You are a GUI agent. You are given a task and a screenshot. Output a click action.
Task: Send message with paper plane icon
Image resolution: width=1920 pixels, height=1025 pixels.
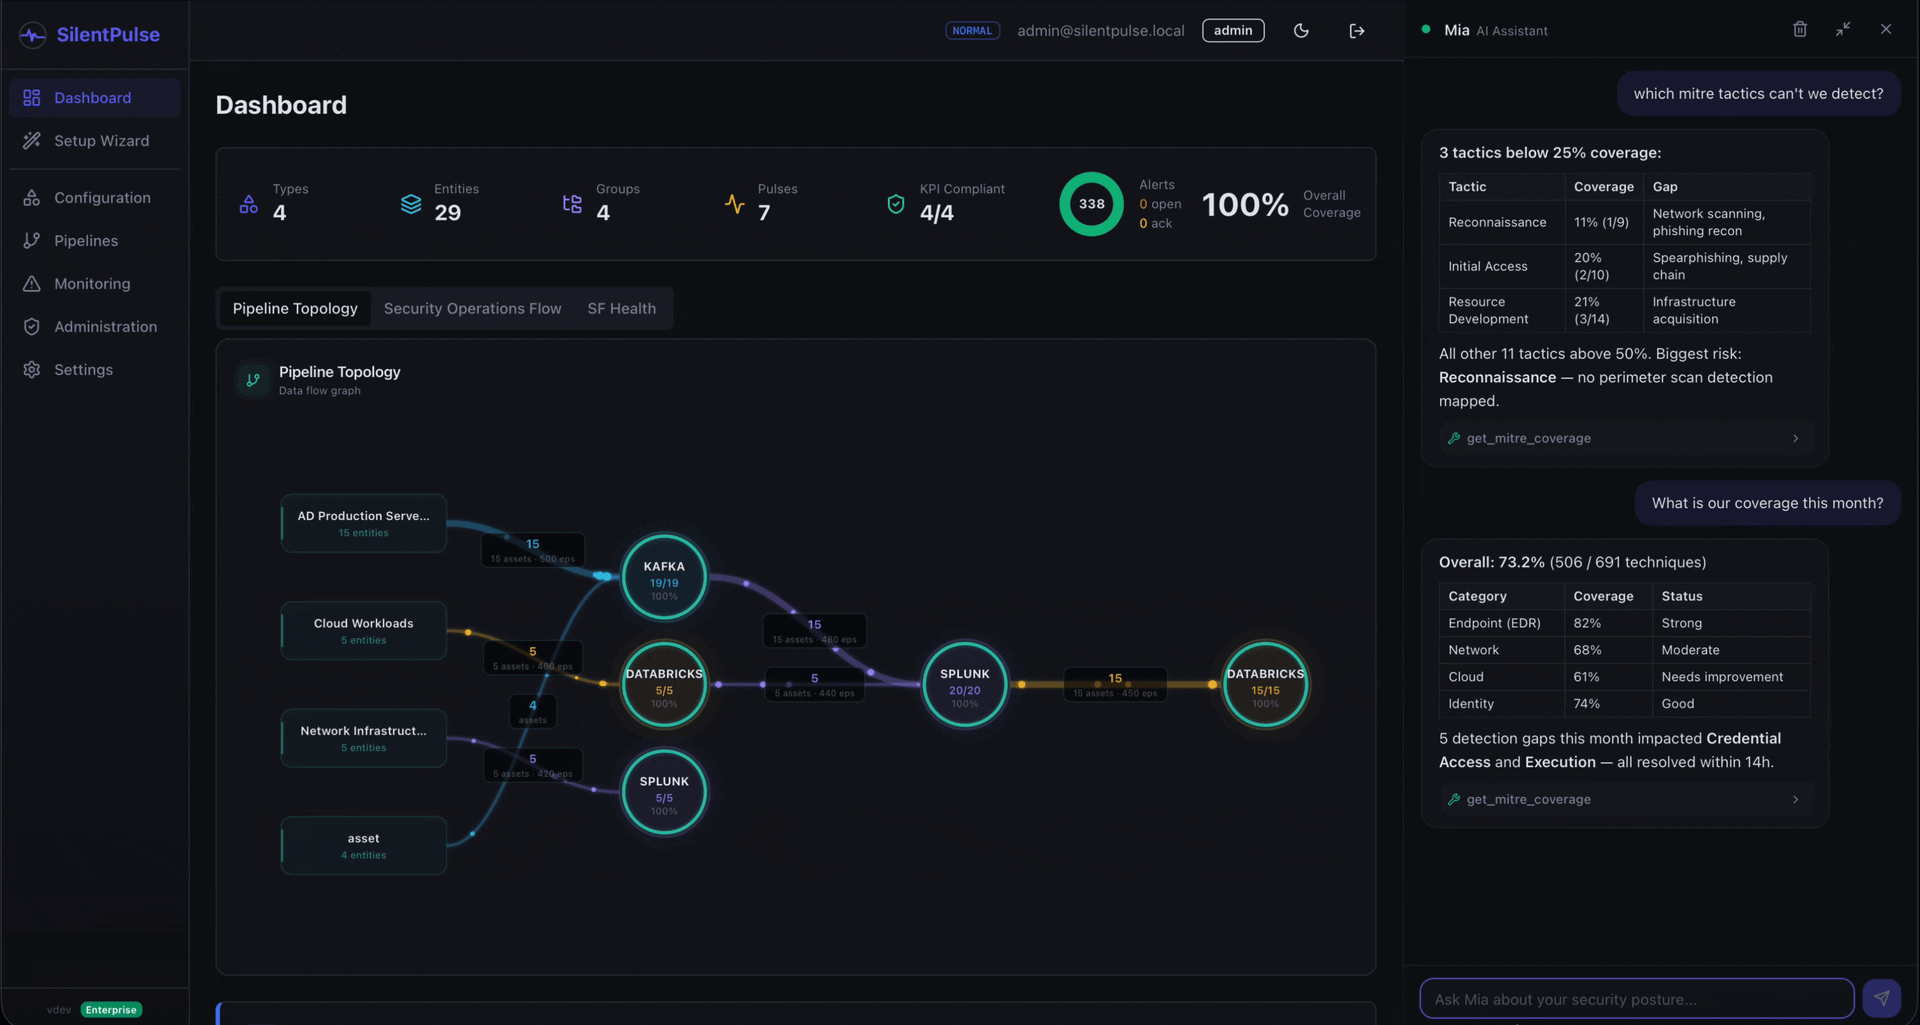(x=1881, y=998)
